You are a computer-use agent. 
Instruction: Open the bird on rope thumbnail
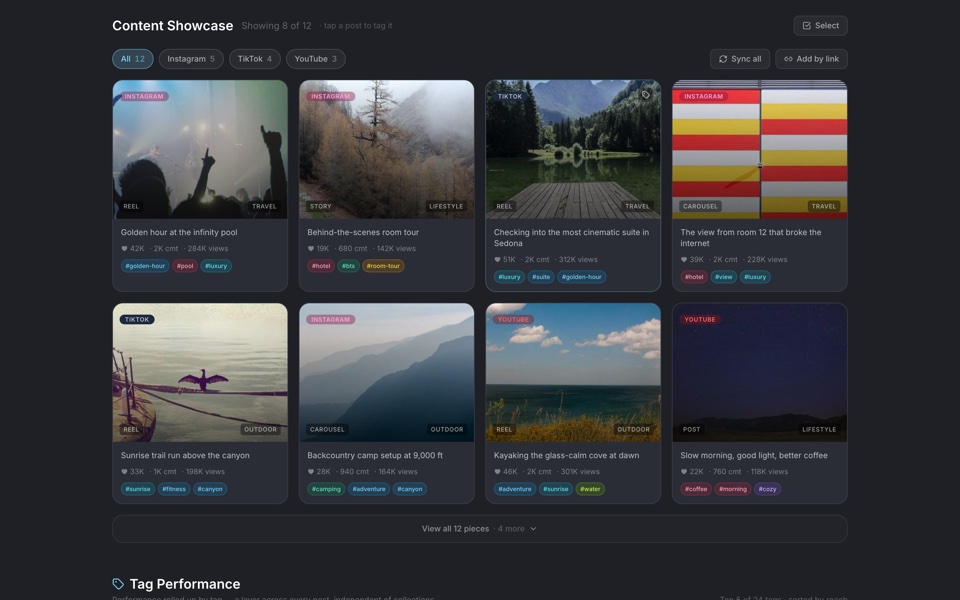[x=200, y=372]
